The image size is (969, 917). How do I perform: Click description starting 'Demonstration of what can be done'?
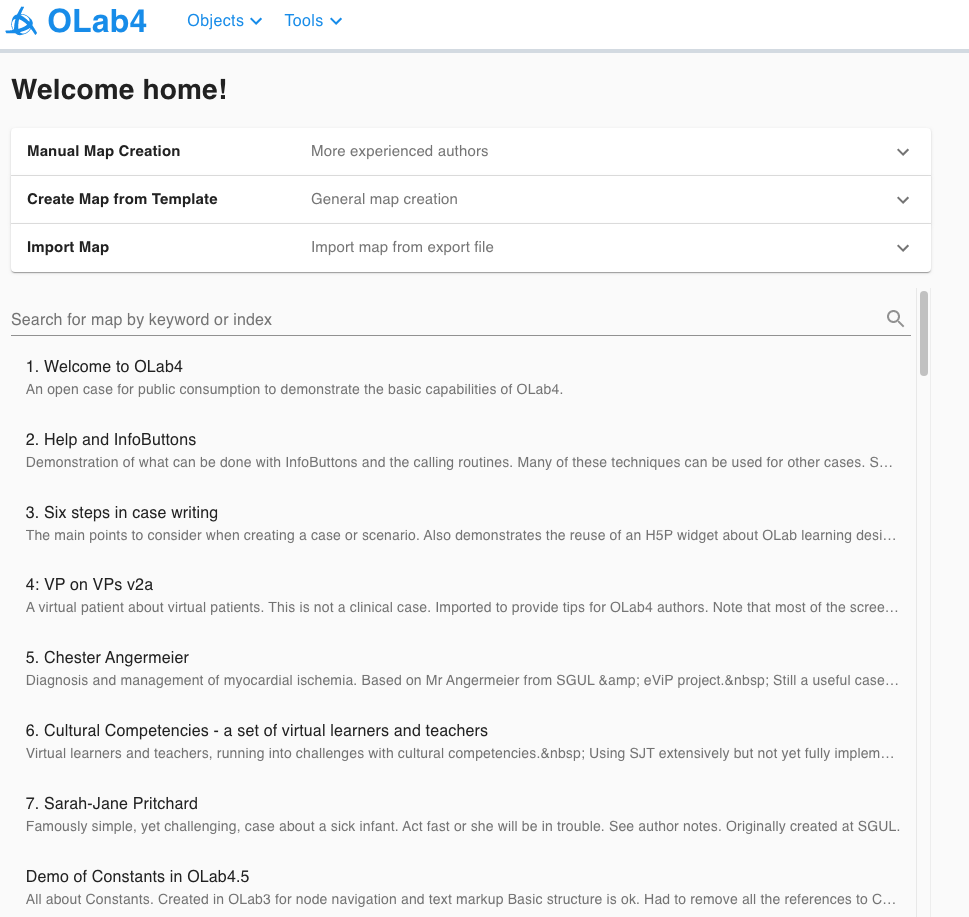(459, 462)
